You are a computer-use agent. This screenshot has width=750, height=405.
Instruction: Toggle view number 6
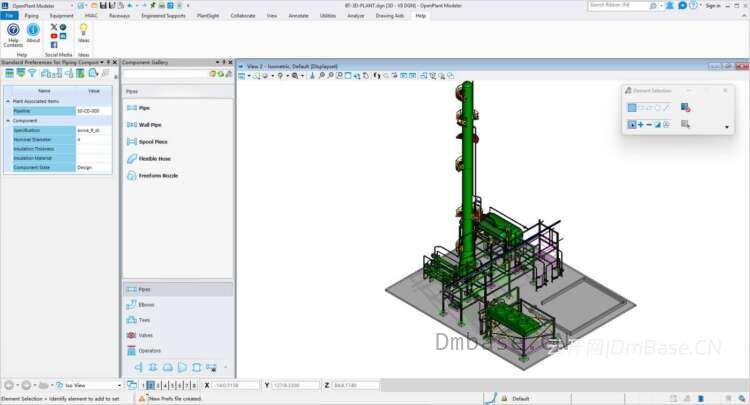pyautogui.click(x=179, y=385)
